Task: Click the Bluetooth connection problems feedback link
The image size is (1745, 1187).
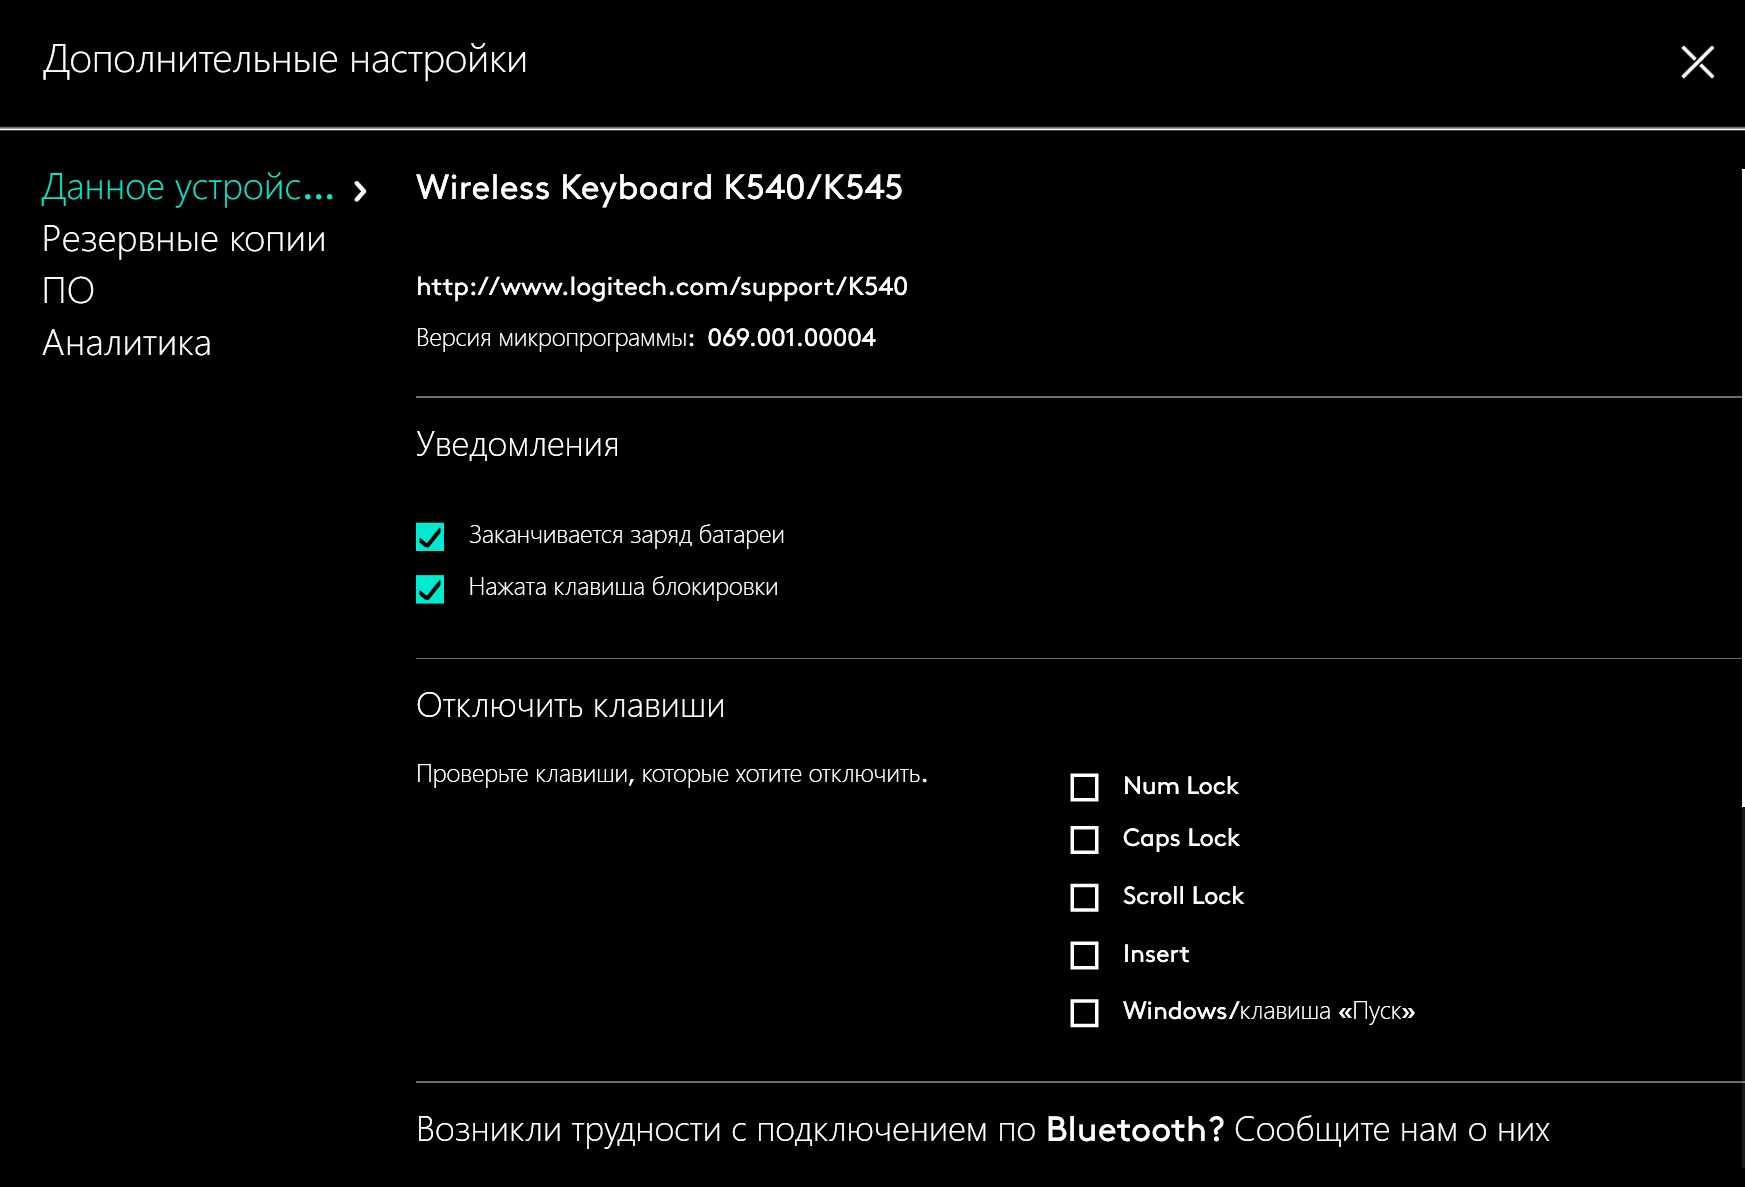Action: pos(982,1129)
